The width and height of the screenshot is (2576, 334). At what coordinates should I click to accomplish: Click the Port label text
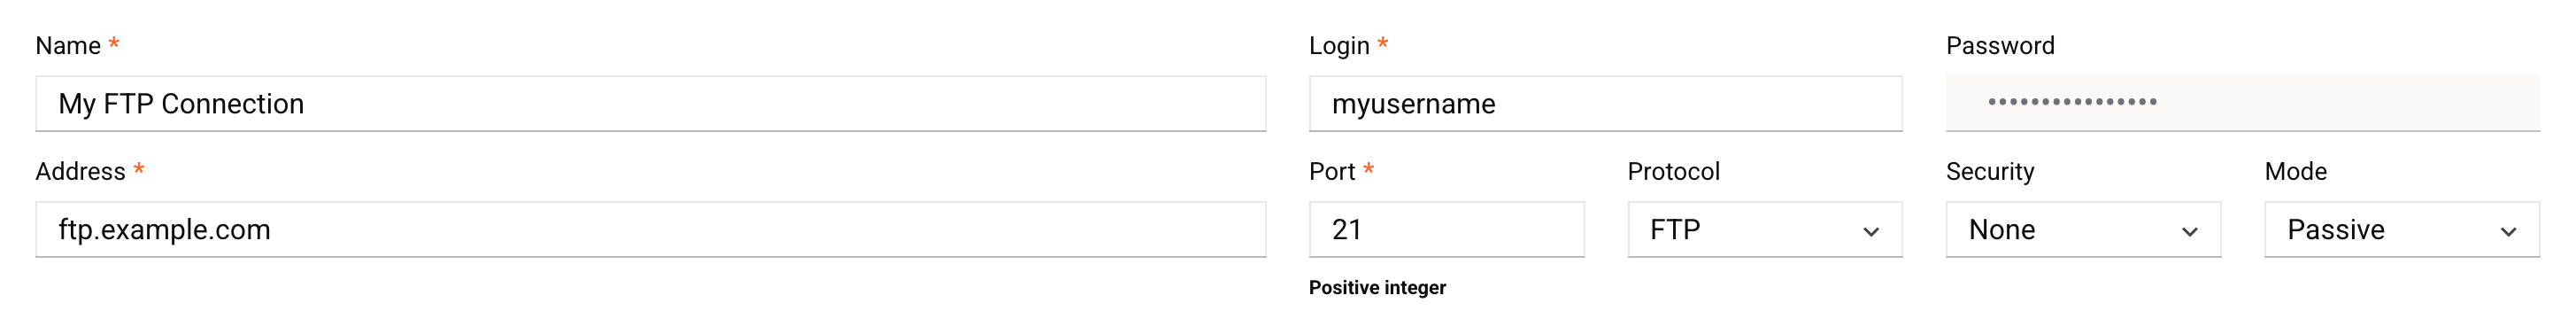point(1332,172)
